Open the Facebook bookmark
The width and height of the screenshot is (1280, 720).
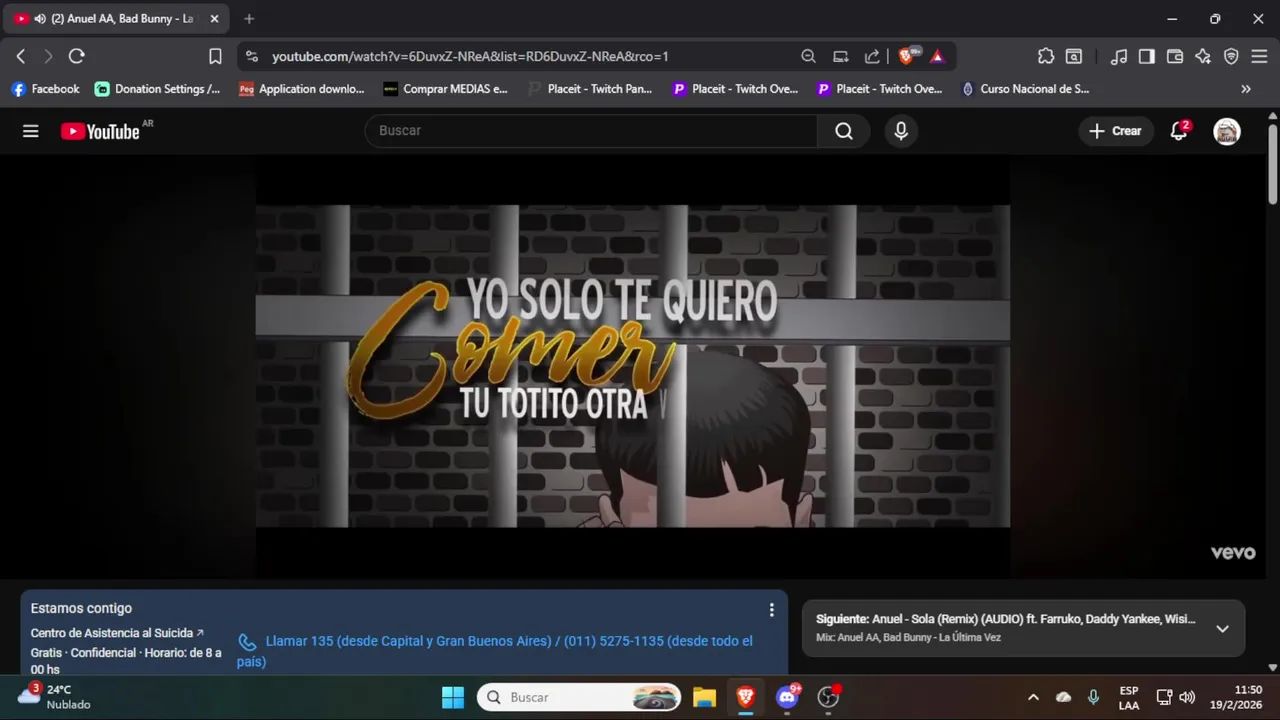tap(45, 89)
